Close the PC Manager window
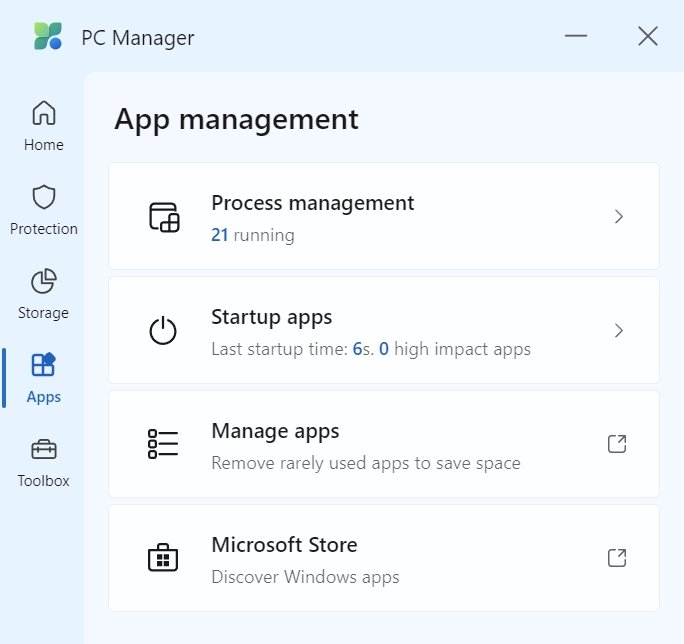Image resolution: width=684 pixels, height=644 pixels. tap(648, 36)
